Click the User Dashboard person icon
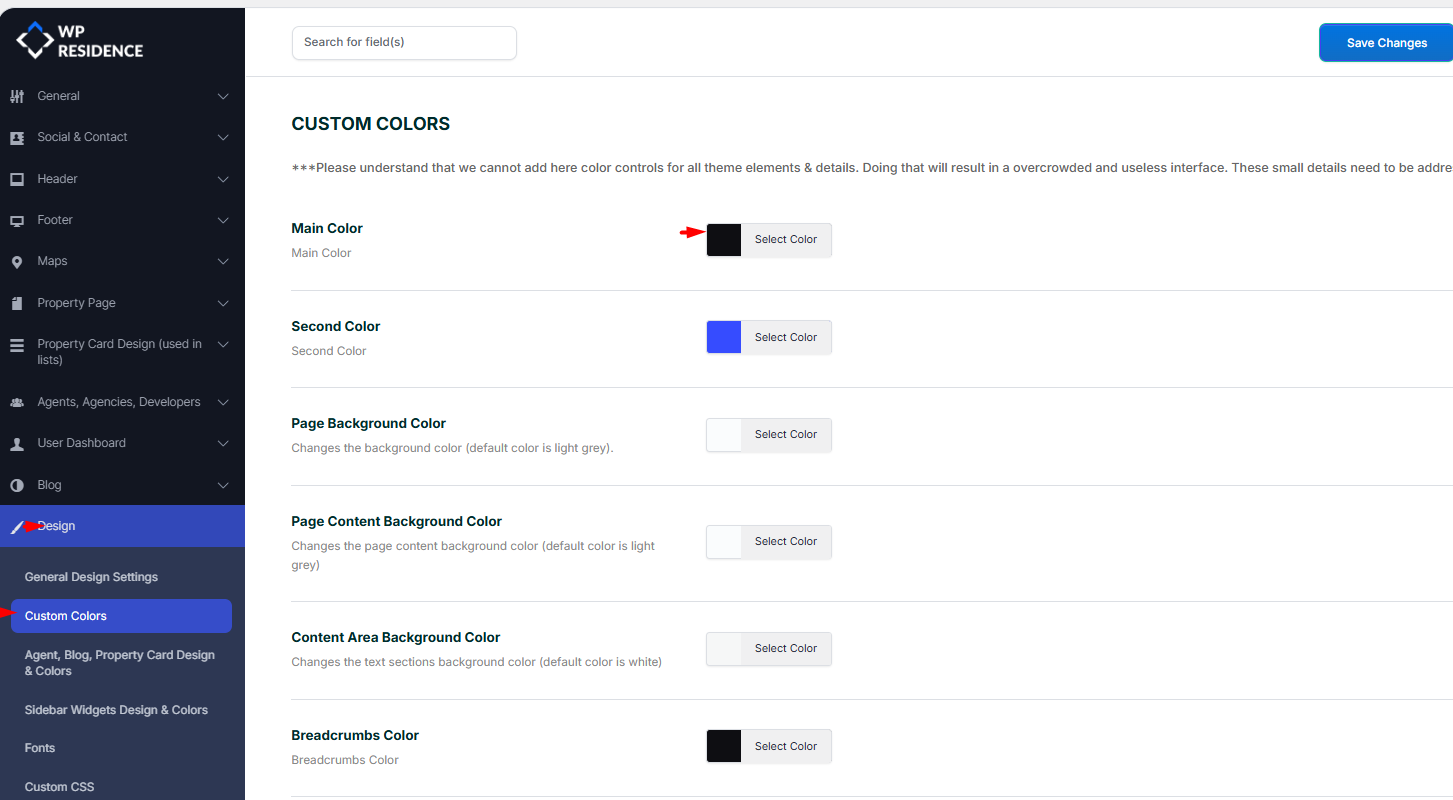 tap(17, 444)
